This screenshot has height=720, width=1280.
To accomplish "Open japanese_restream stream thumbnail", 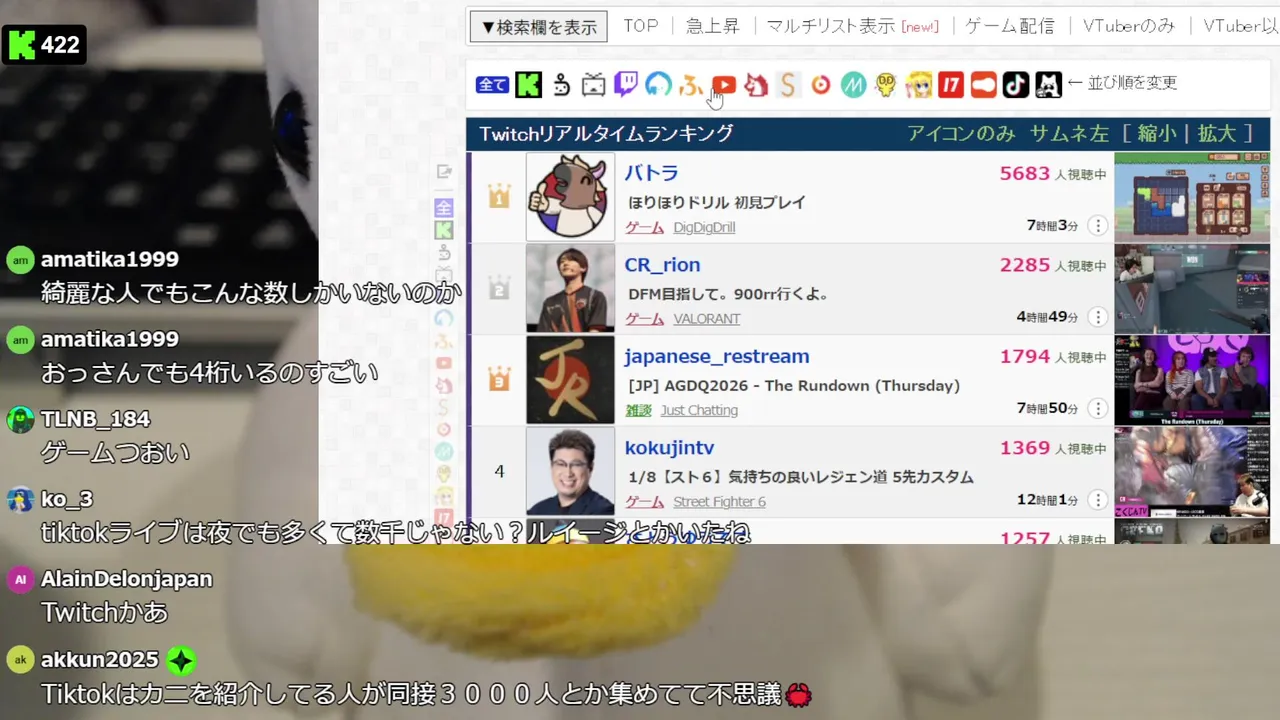I will pyautogui.click(x=1192, y=380).
